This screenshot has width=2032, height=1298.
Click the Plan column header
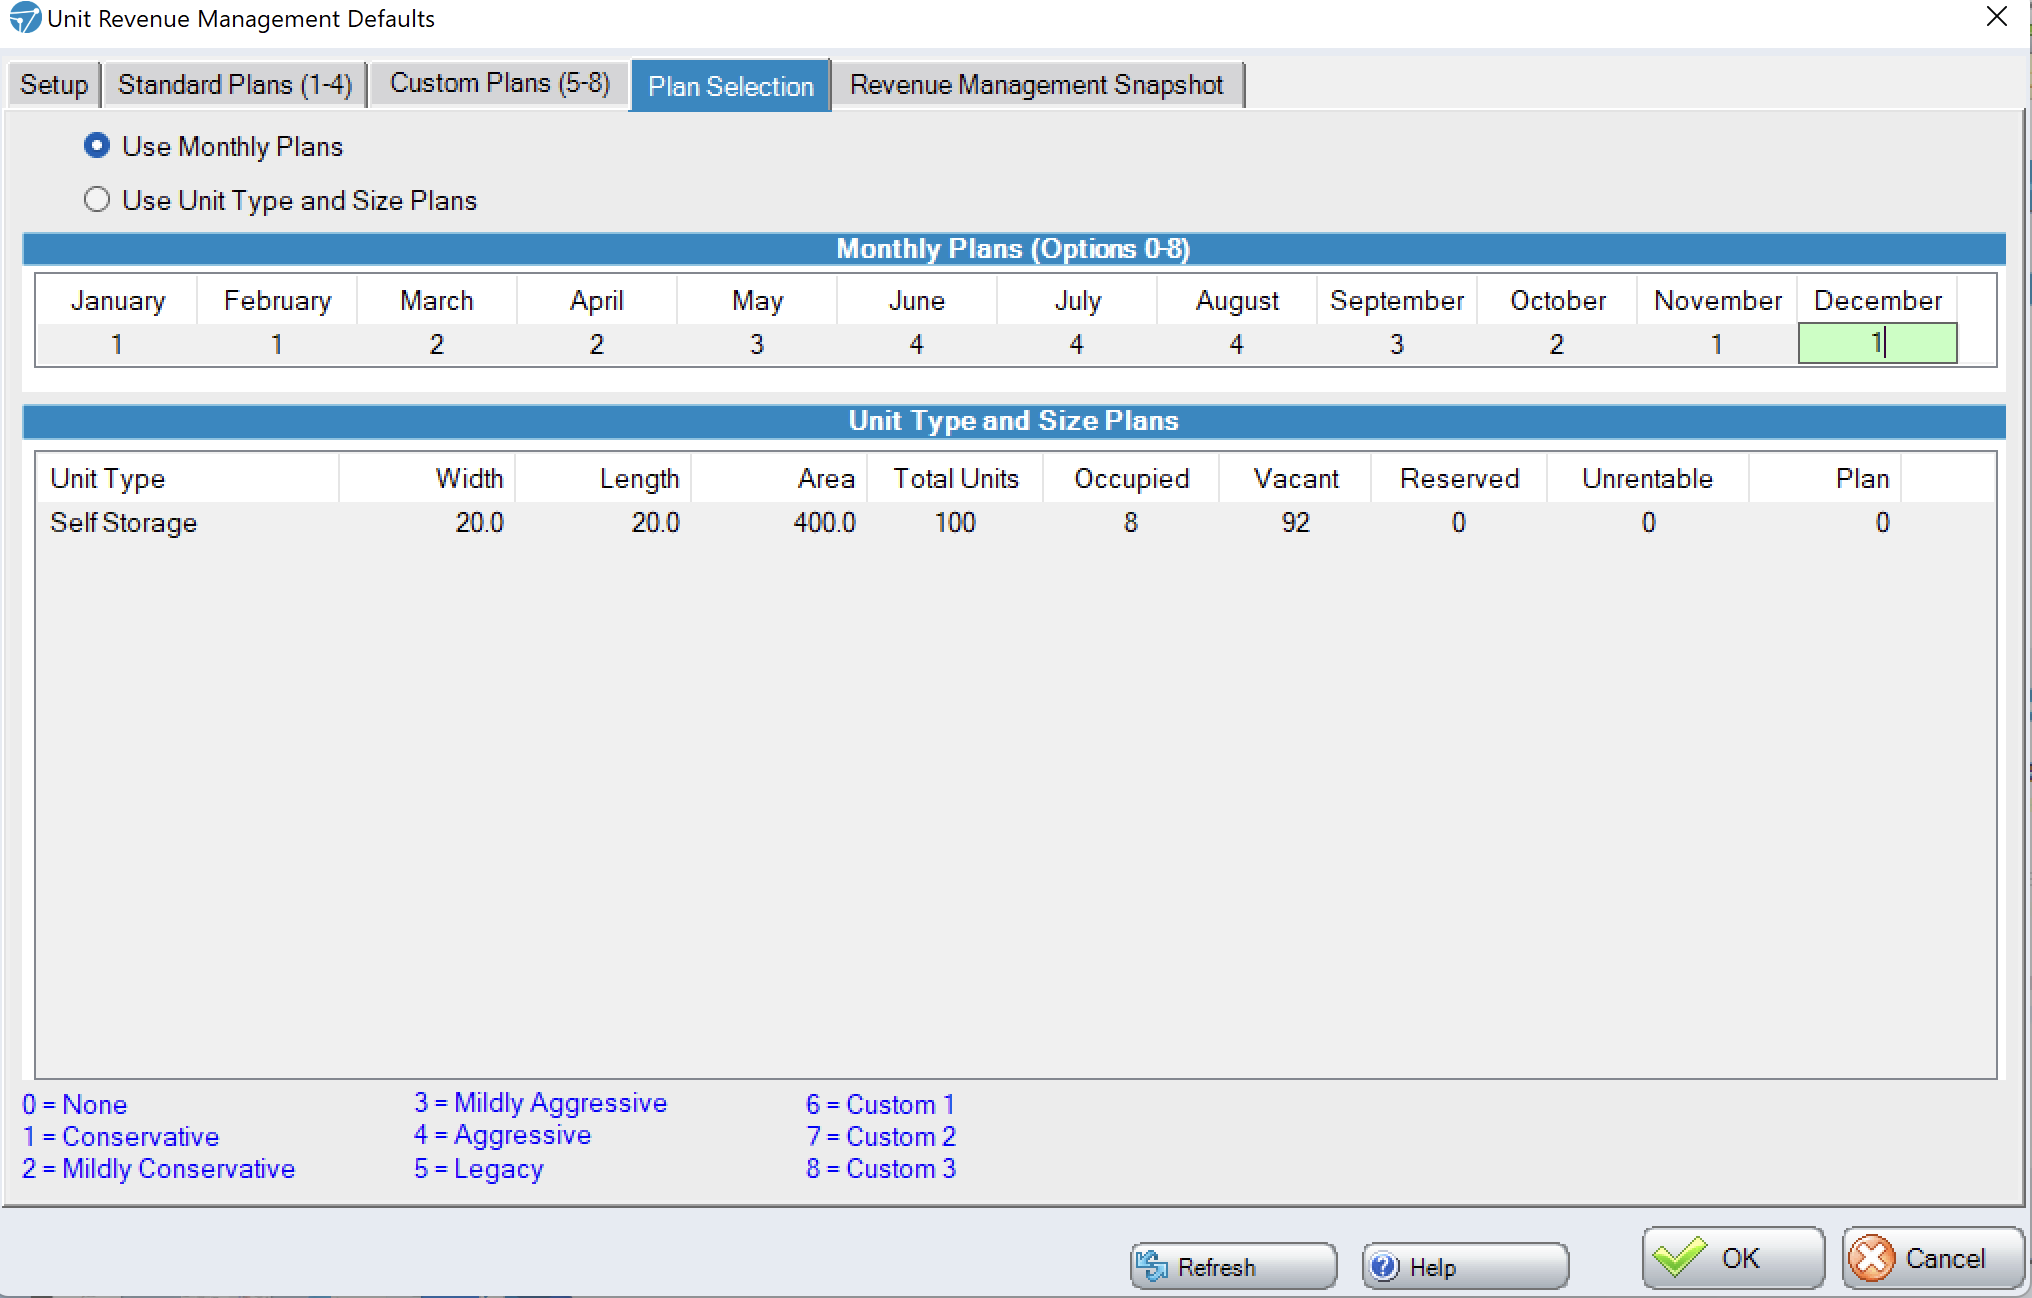pos(1825,479)
